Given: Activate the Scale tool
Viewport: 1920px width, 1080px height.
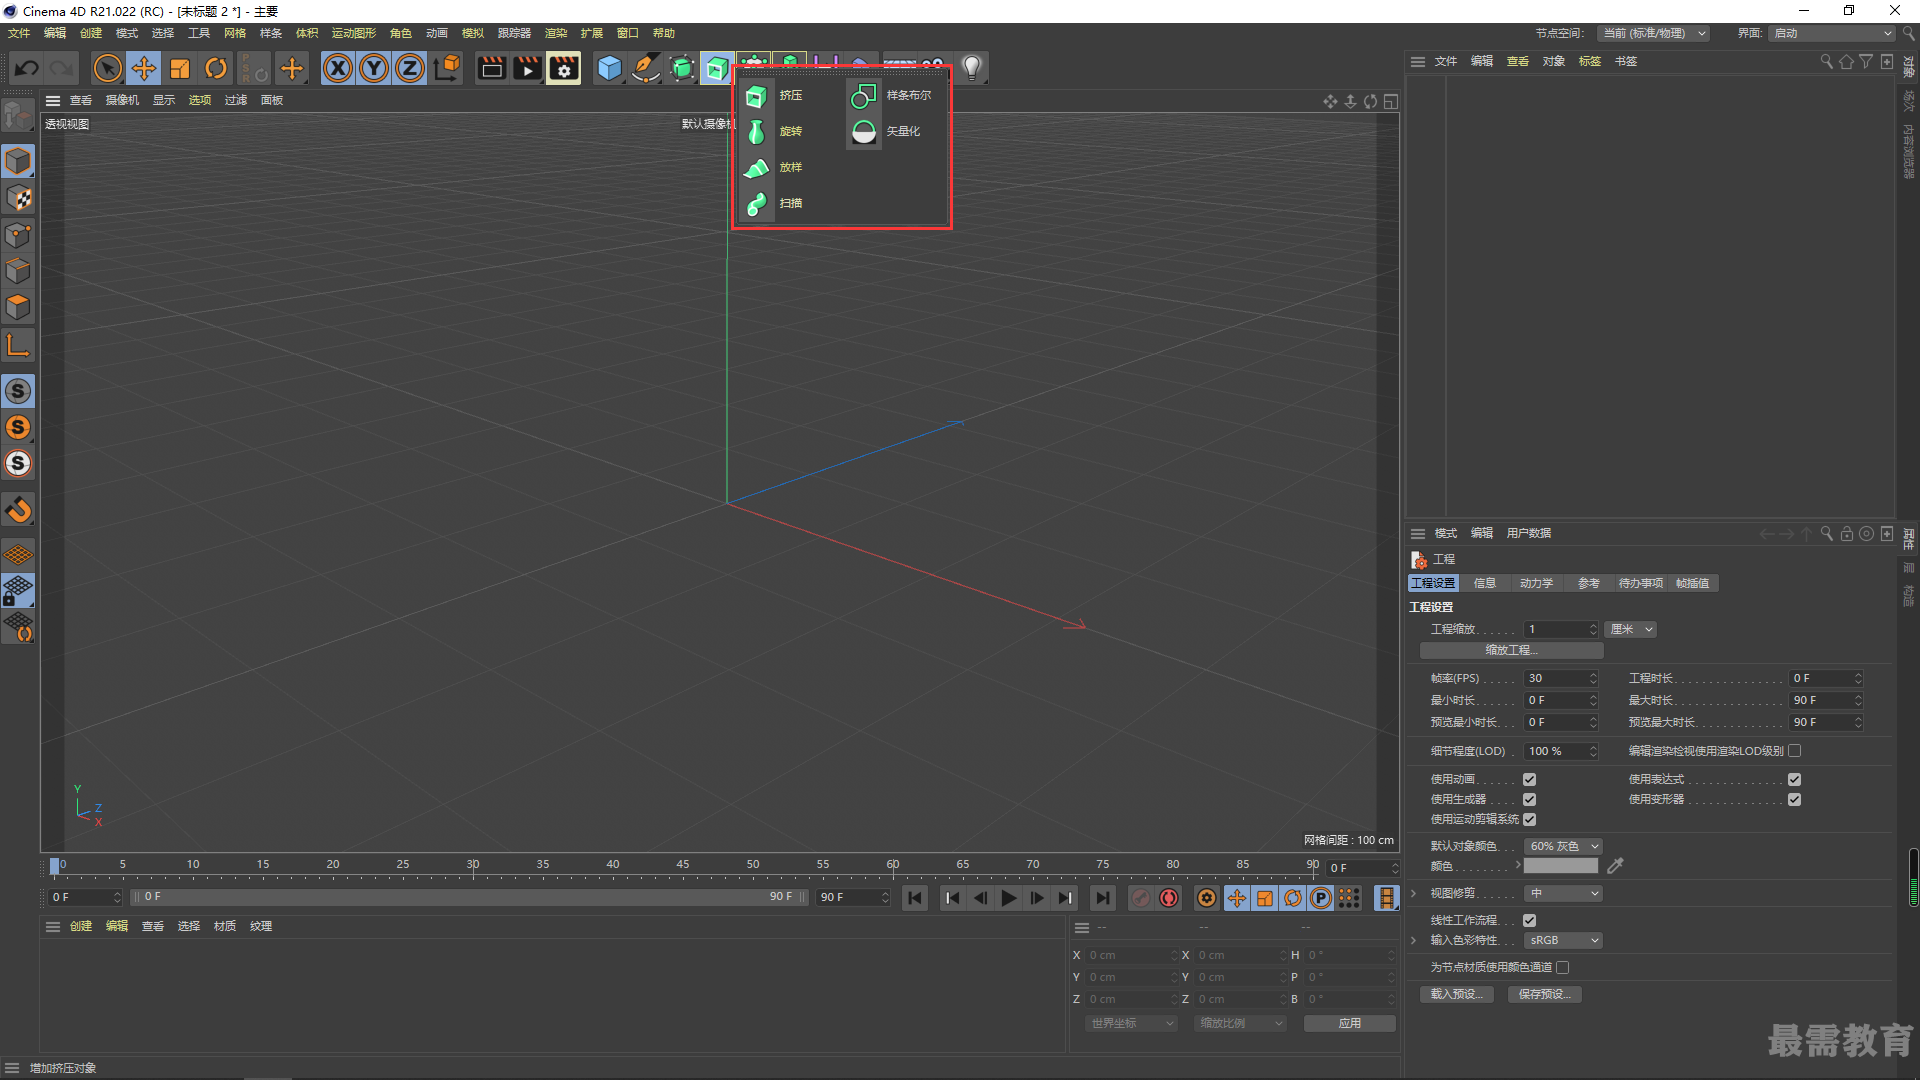Looking at the screenshot, I should [180, 68].
